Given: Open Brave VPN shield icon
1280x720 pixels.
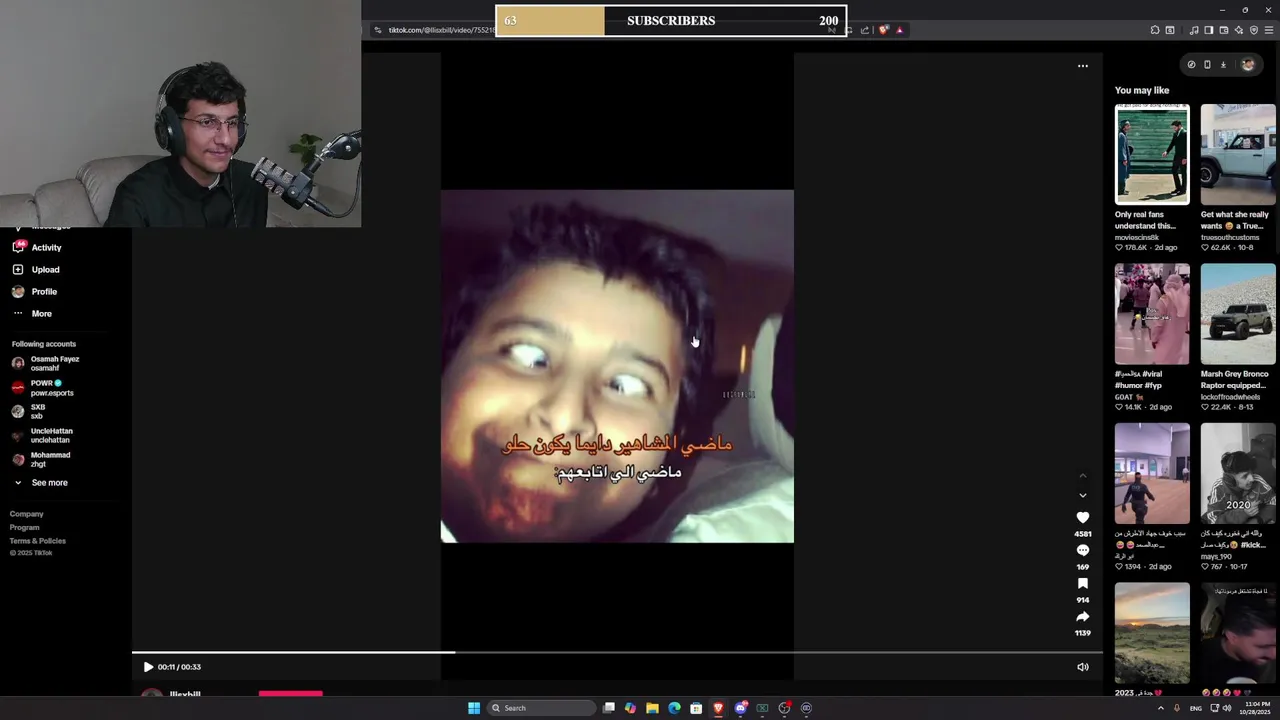Looking at the screenshot, I should pyautogui.click(x=1254, y=30).
